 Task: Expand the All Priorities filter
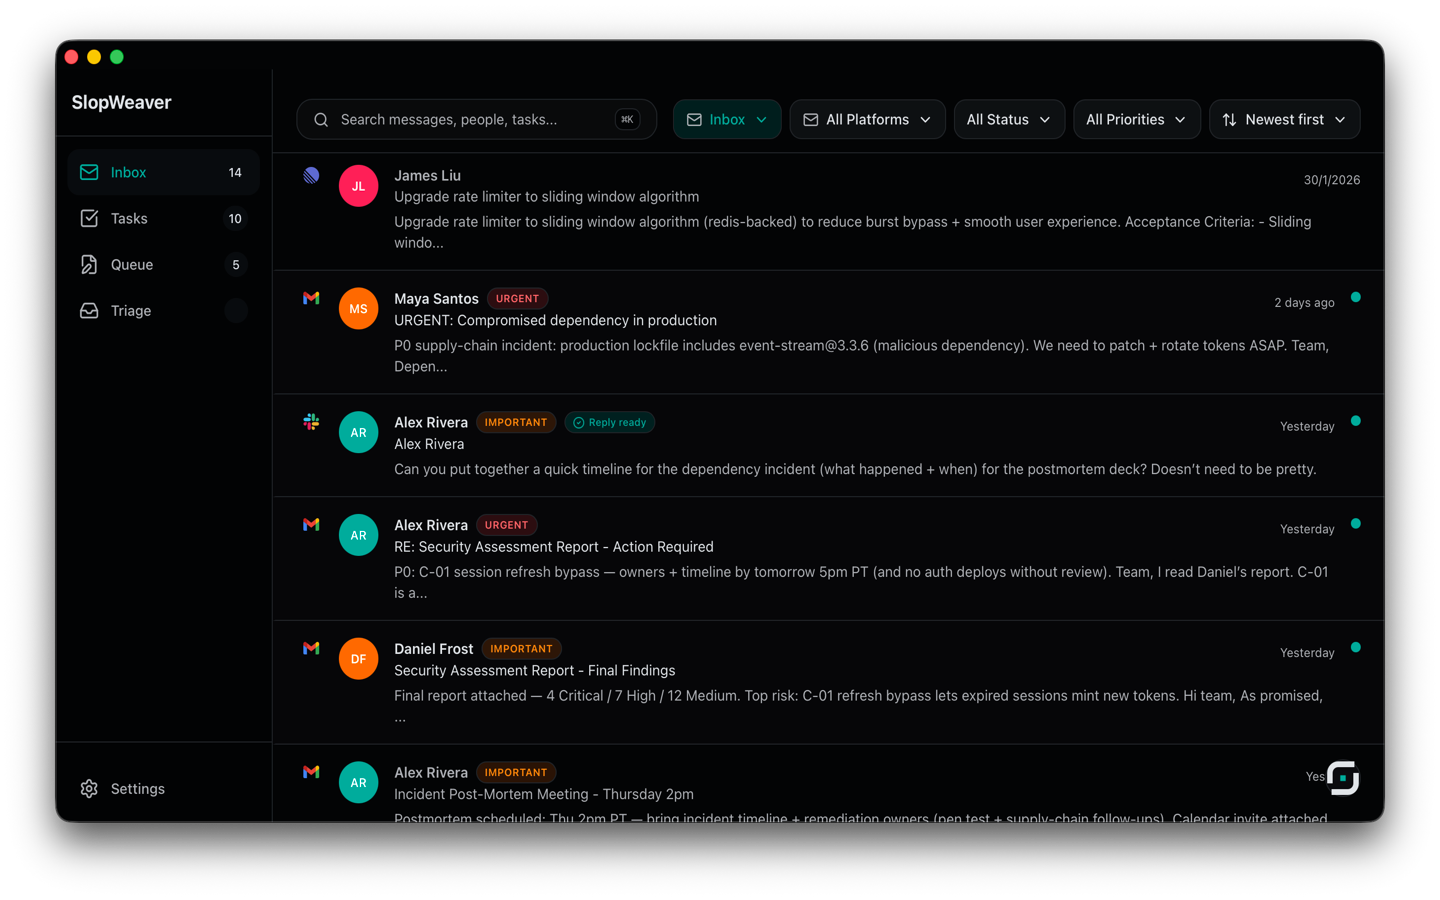pyautogui.click(x=1137, y=119)
